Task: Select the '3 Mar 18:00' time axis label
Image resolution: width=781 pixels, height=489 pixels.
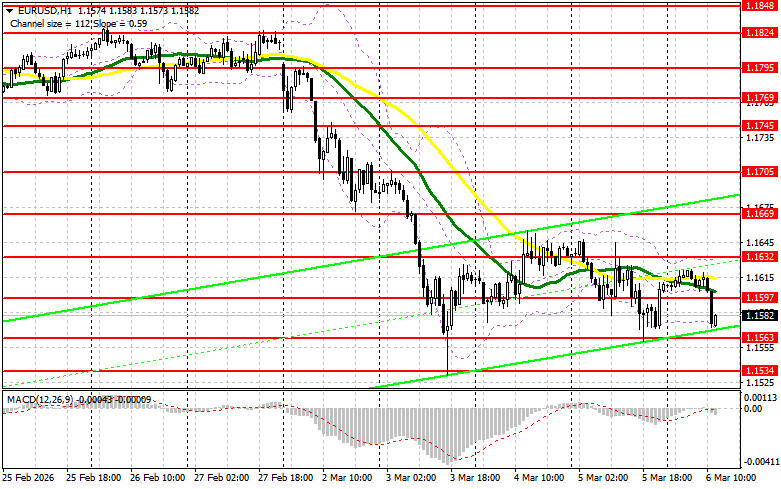Action: (x=475, y=478)
